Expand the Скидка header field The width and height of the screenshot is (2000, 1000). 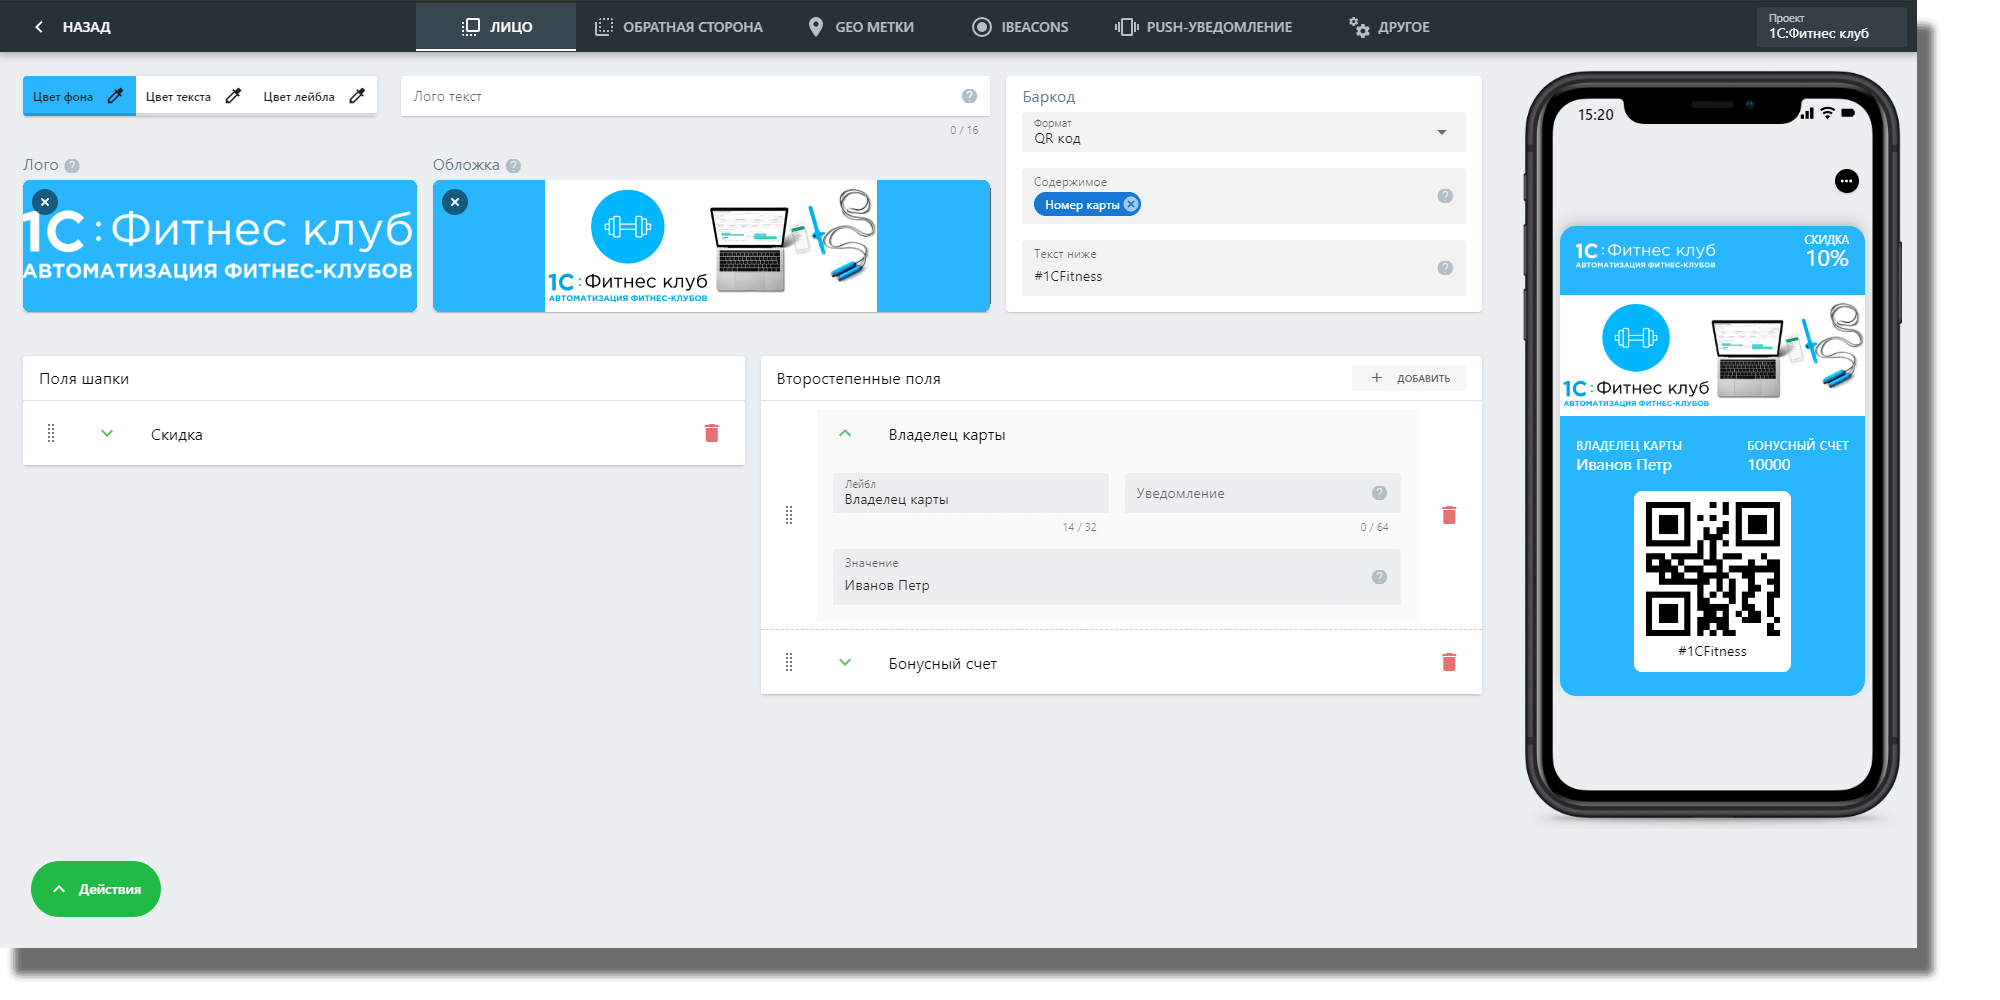point(107,433)
